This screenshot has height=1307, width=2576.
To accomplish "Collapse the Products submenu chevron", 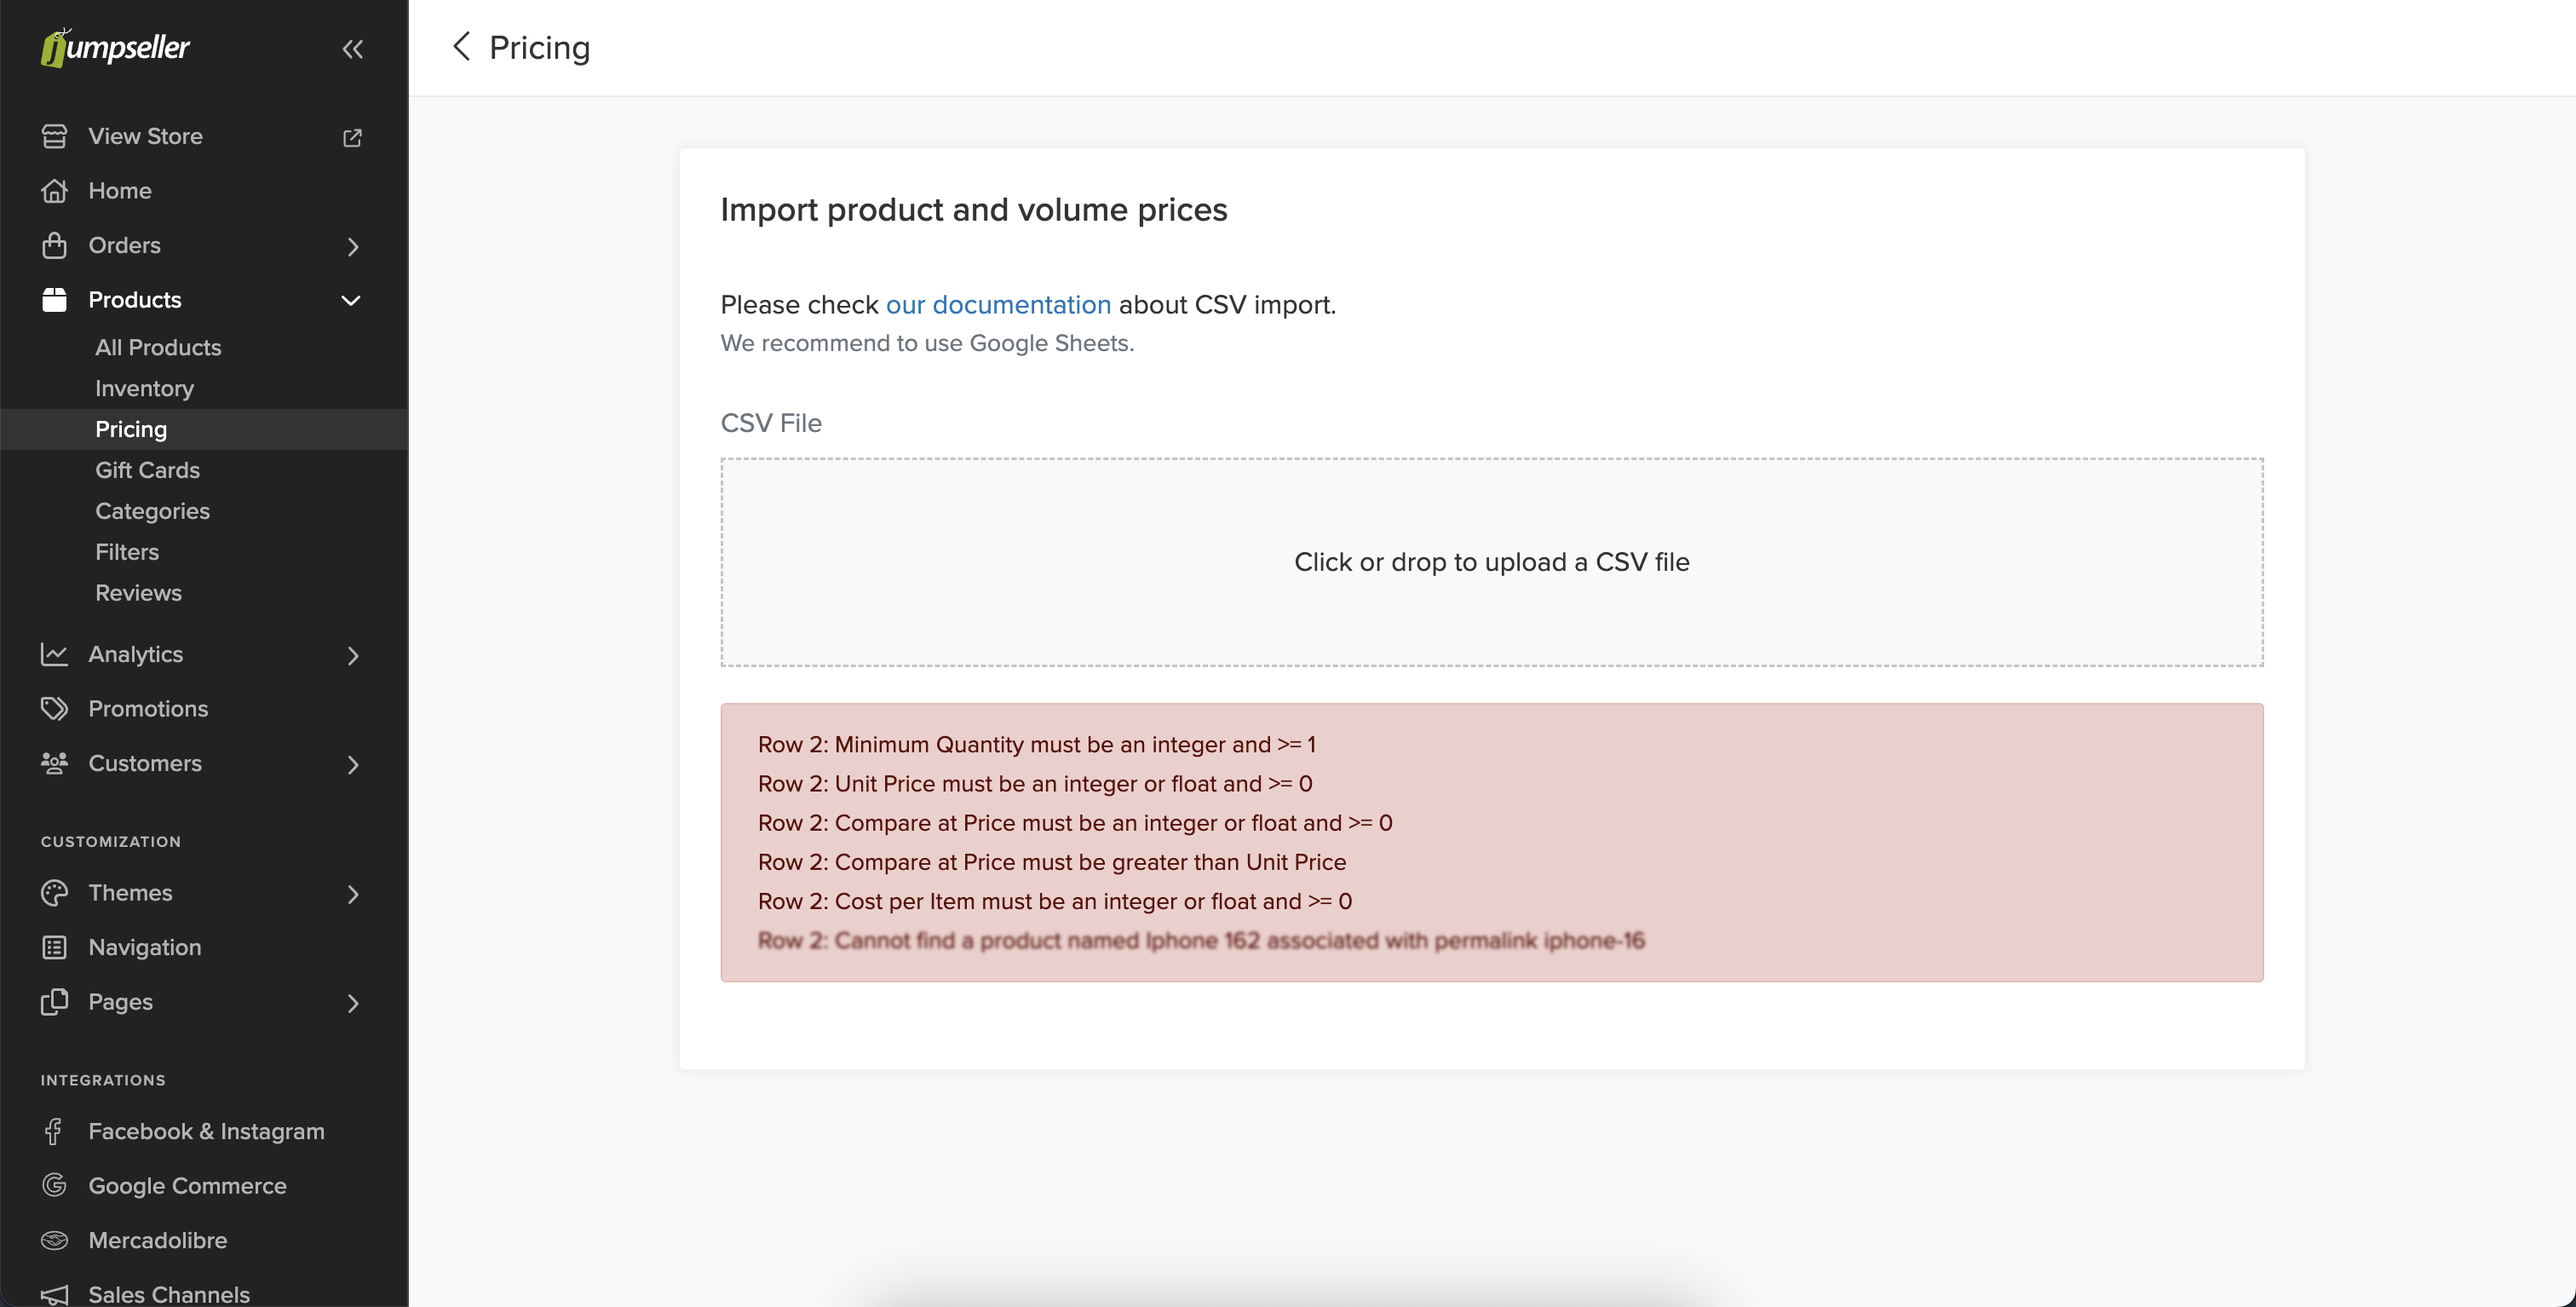I will [351, 300].
